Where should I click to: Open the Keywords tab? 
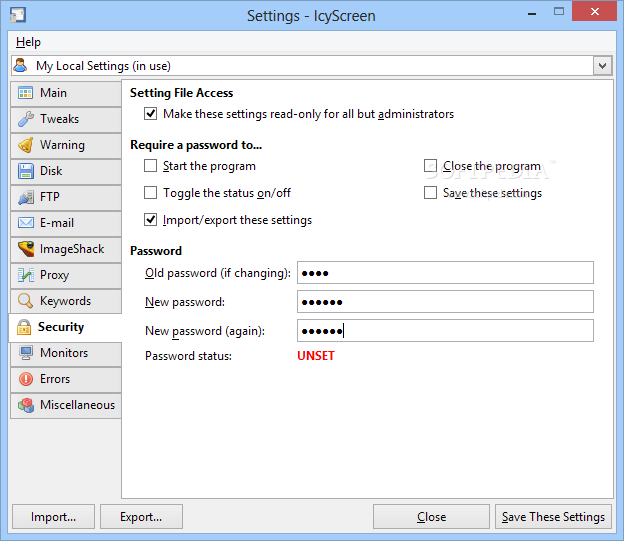pyautogui.click(x=66, y=301)
